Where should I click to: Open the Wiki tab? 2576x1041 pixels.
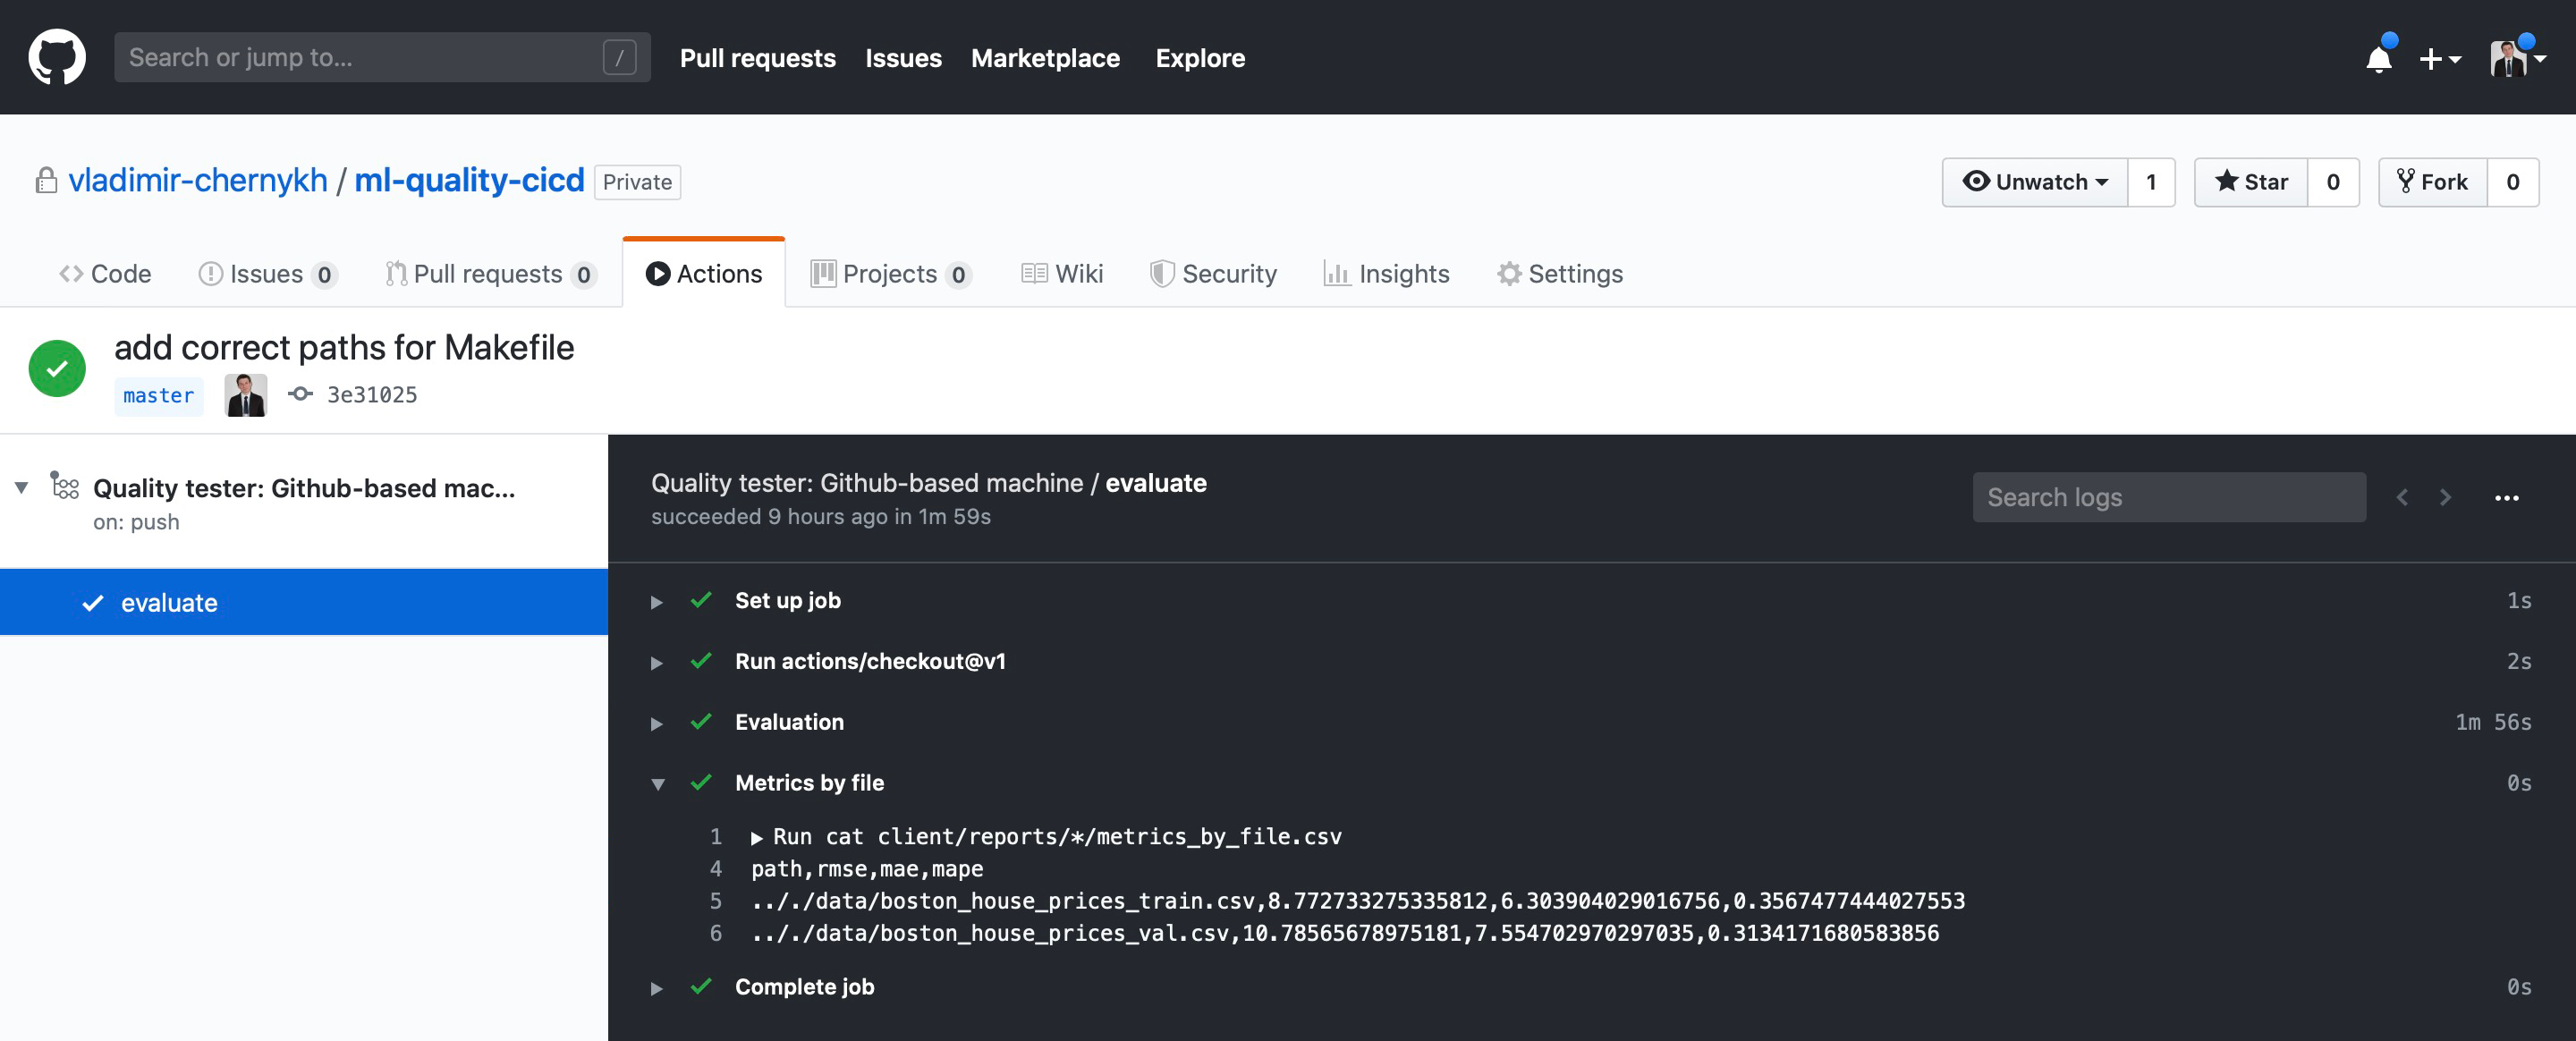1062,274
